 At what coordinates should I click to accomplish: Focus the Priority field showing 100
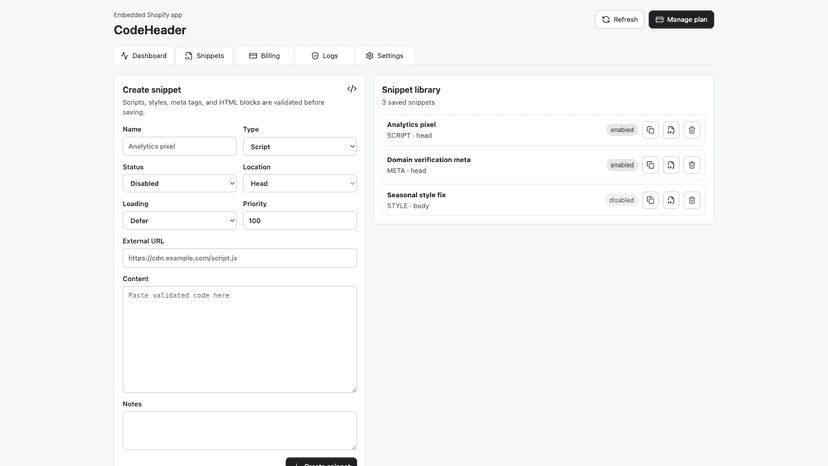click(x=299, y=220)
